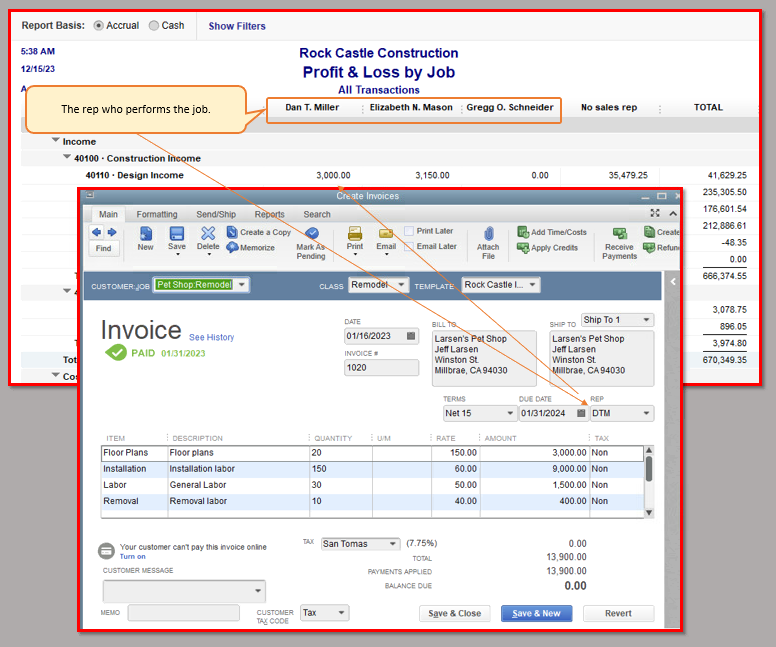Screen dimensions: 776x647
Task: Switch to the Main tab
Action: pyautogui.click(x=108, y=214)
